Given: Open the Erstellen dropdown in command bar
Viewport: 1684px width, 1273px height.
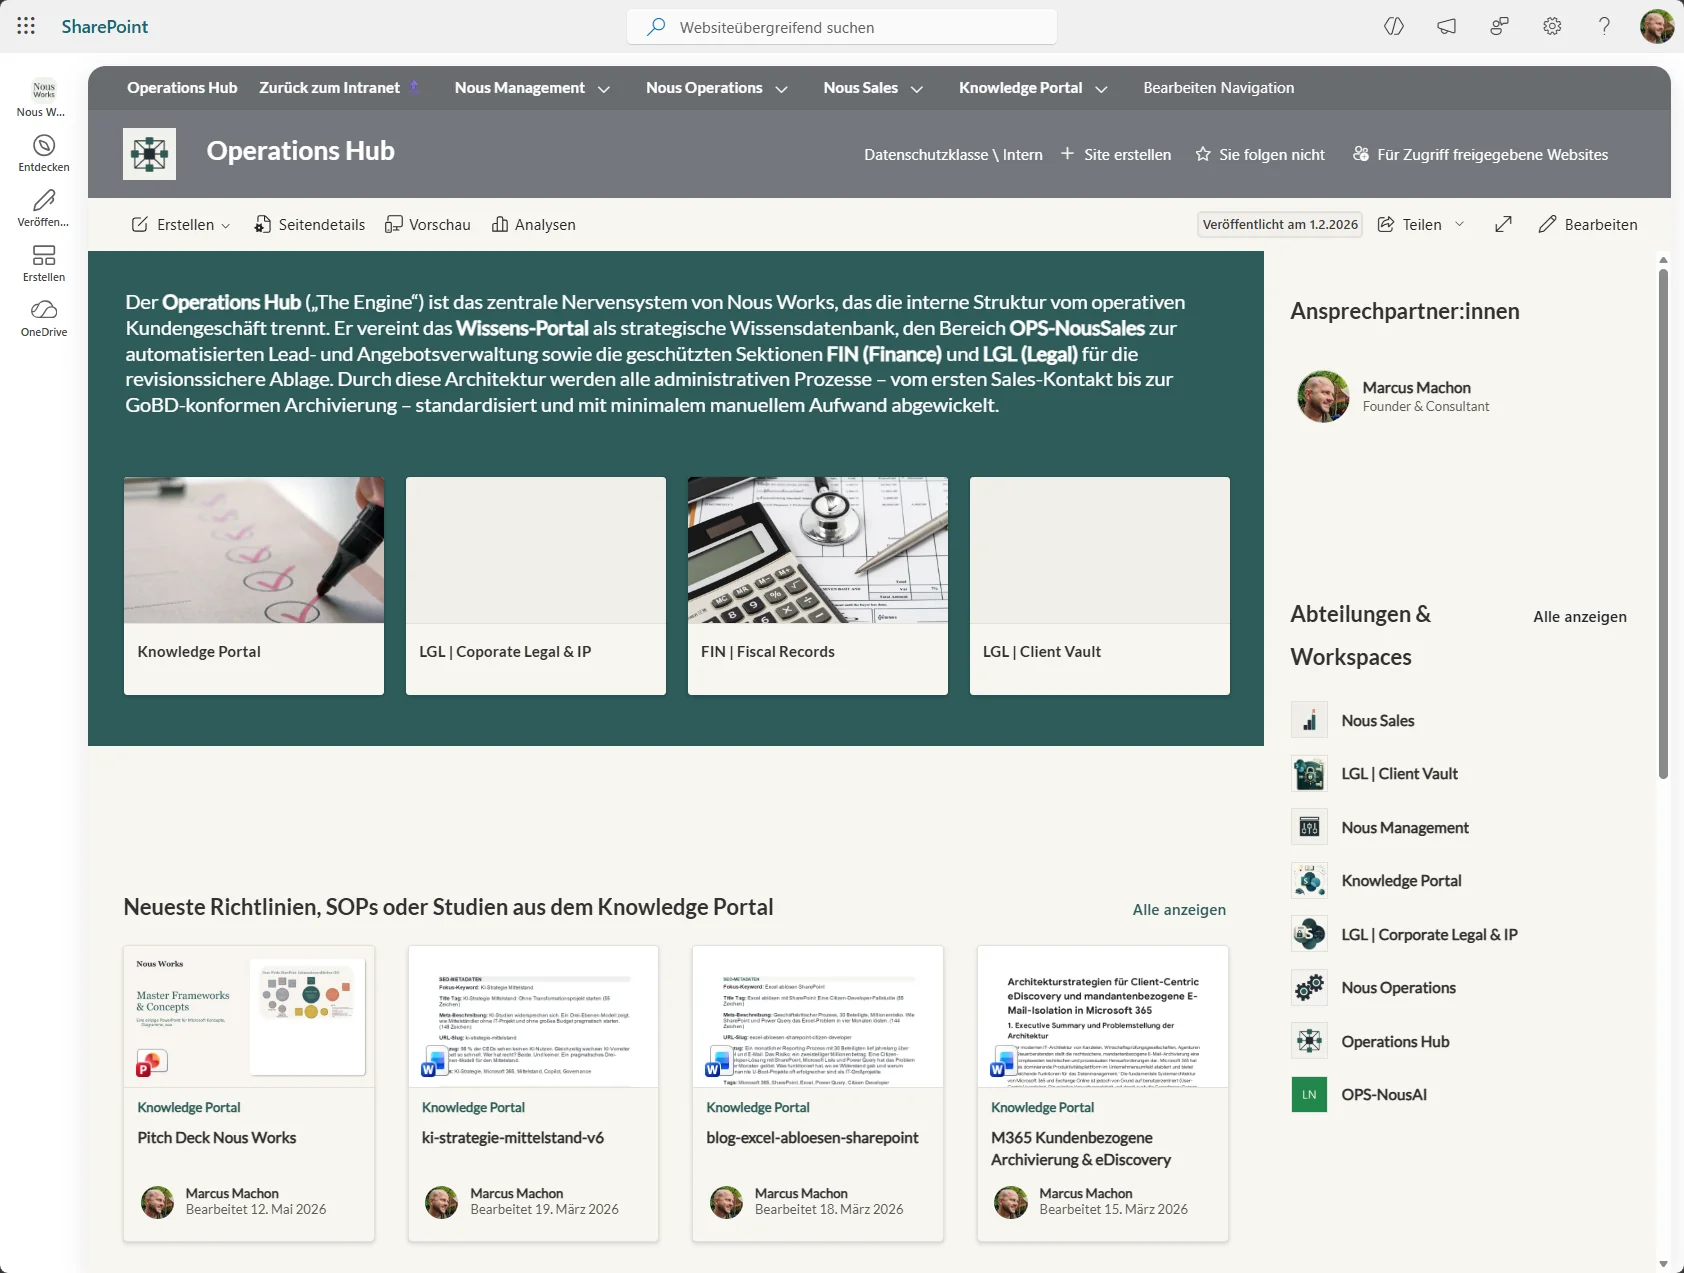Looking at the screenshot, I should tap(181, 224).
